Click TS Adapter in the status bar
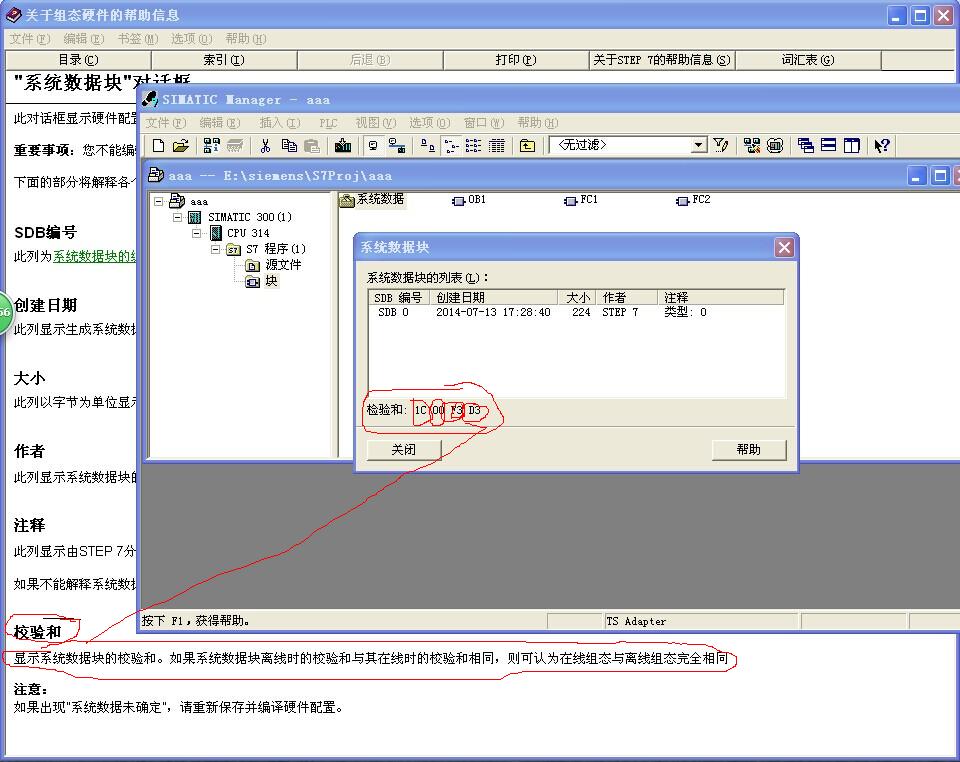This screenshot has width=960, height=762. [636, 621]
